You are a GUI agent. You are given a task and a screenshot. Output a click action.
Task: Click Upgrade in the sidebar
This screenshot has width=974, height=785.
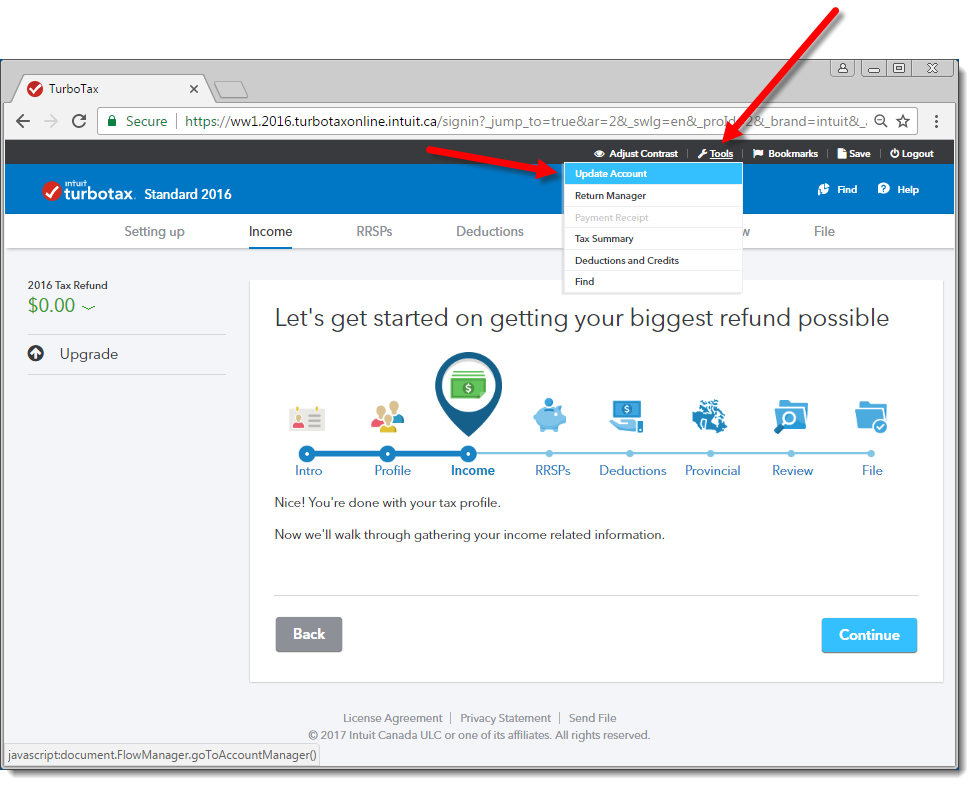(89, 354)
